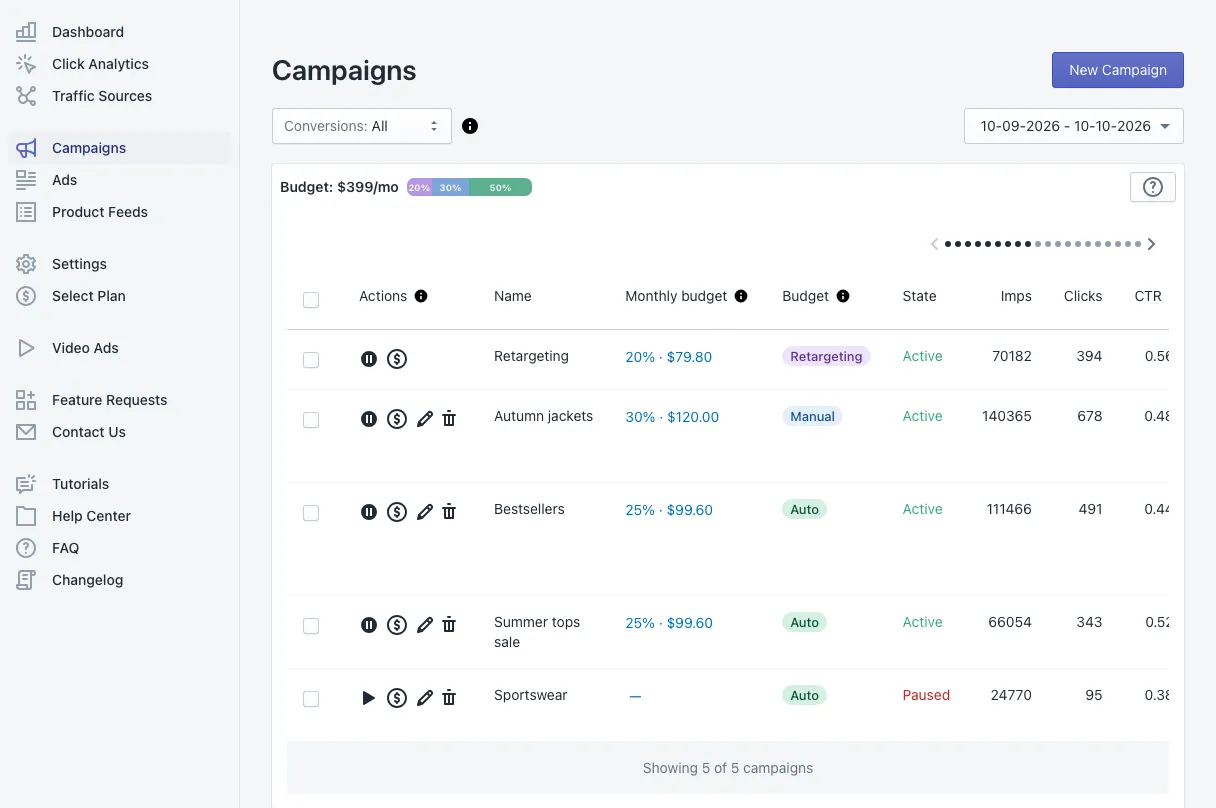Delete the Sportswear campaign

pyautogui.click(x=449, y=698)
